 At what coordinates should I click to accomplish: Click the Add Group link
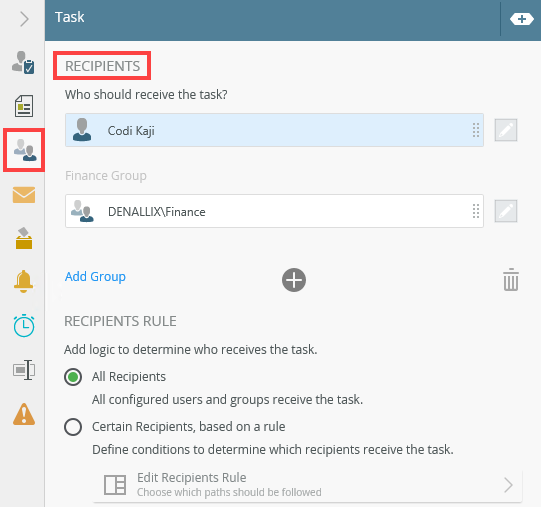[95, 276]
